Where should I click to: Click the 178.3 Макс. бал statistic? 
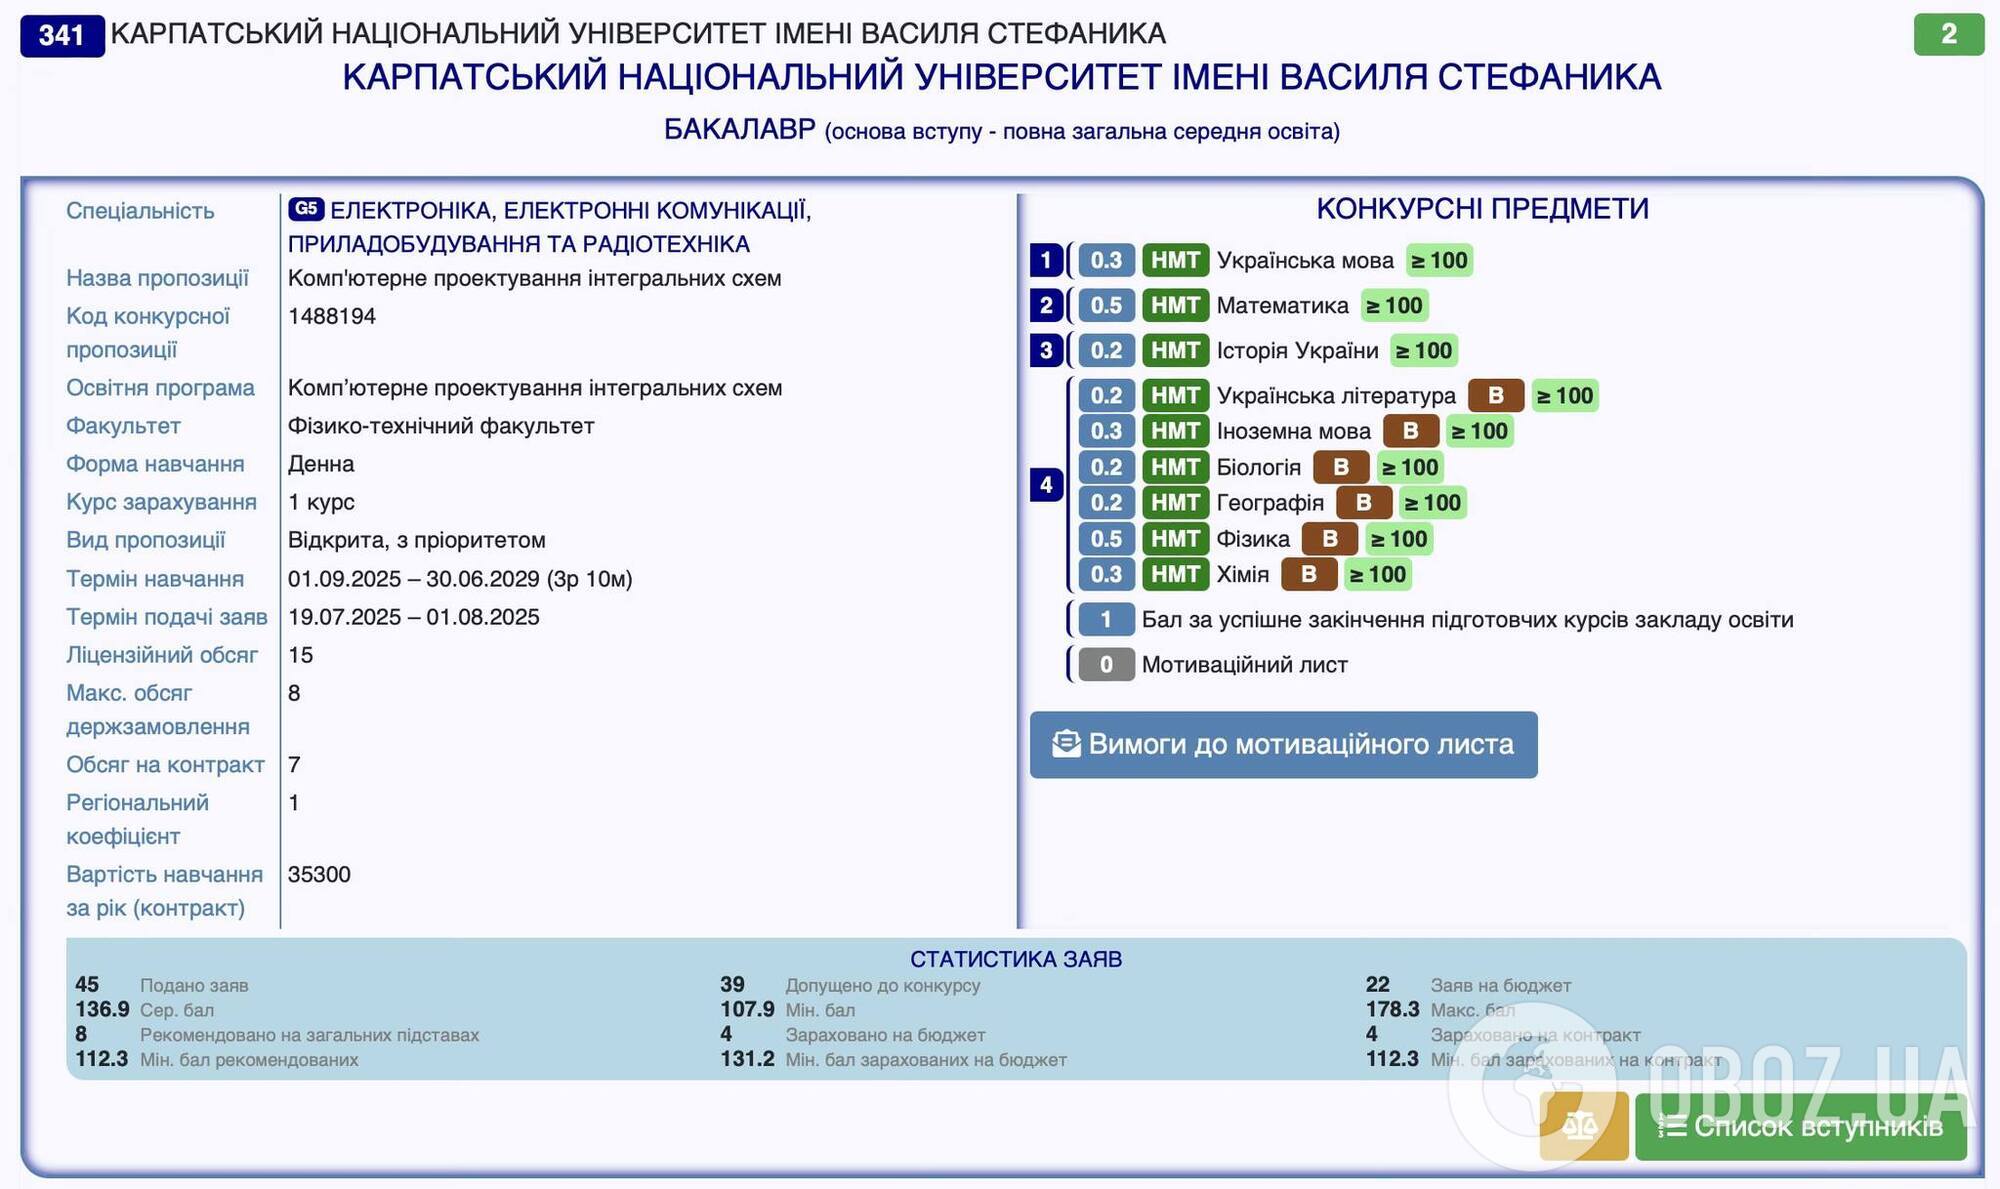point(1441,1010)
